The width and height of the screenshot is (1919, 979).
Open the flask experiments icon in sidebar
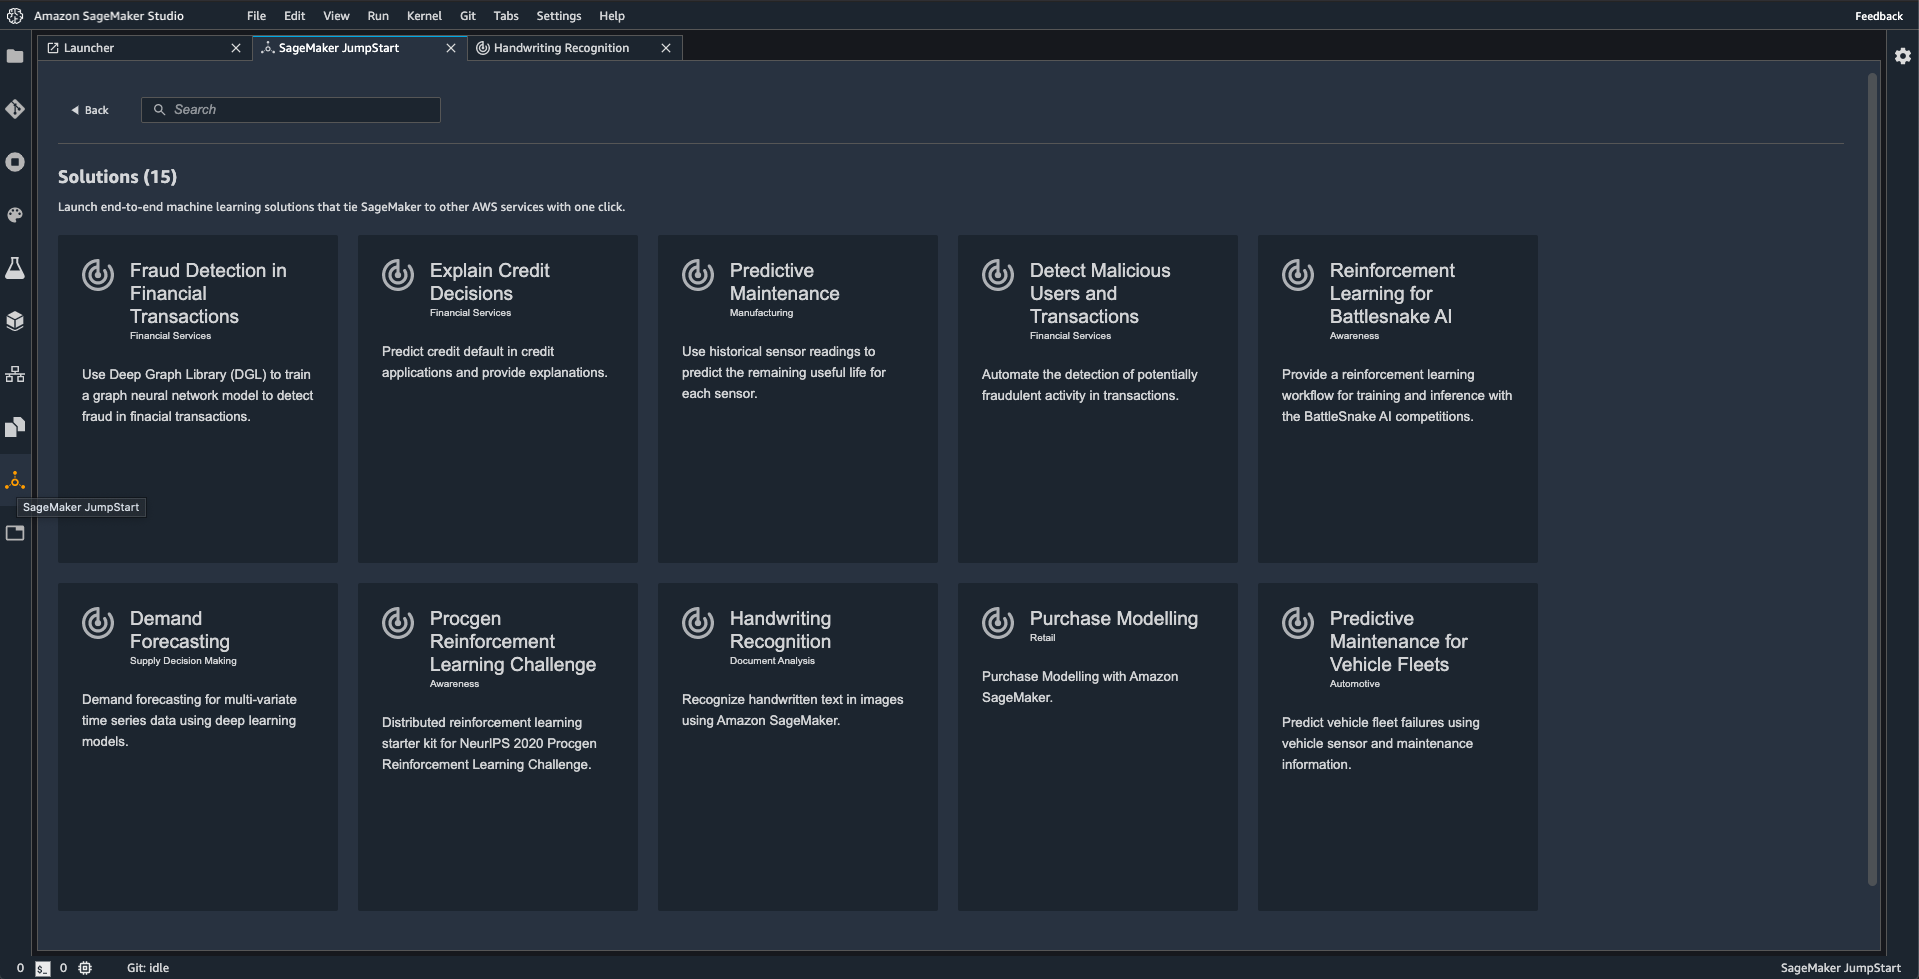point(15,268)
